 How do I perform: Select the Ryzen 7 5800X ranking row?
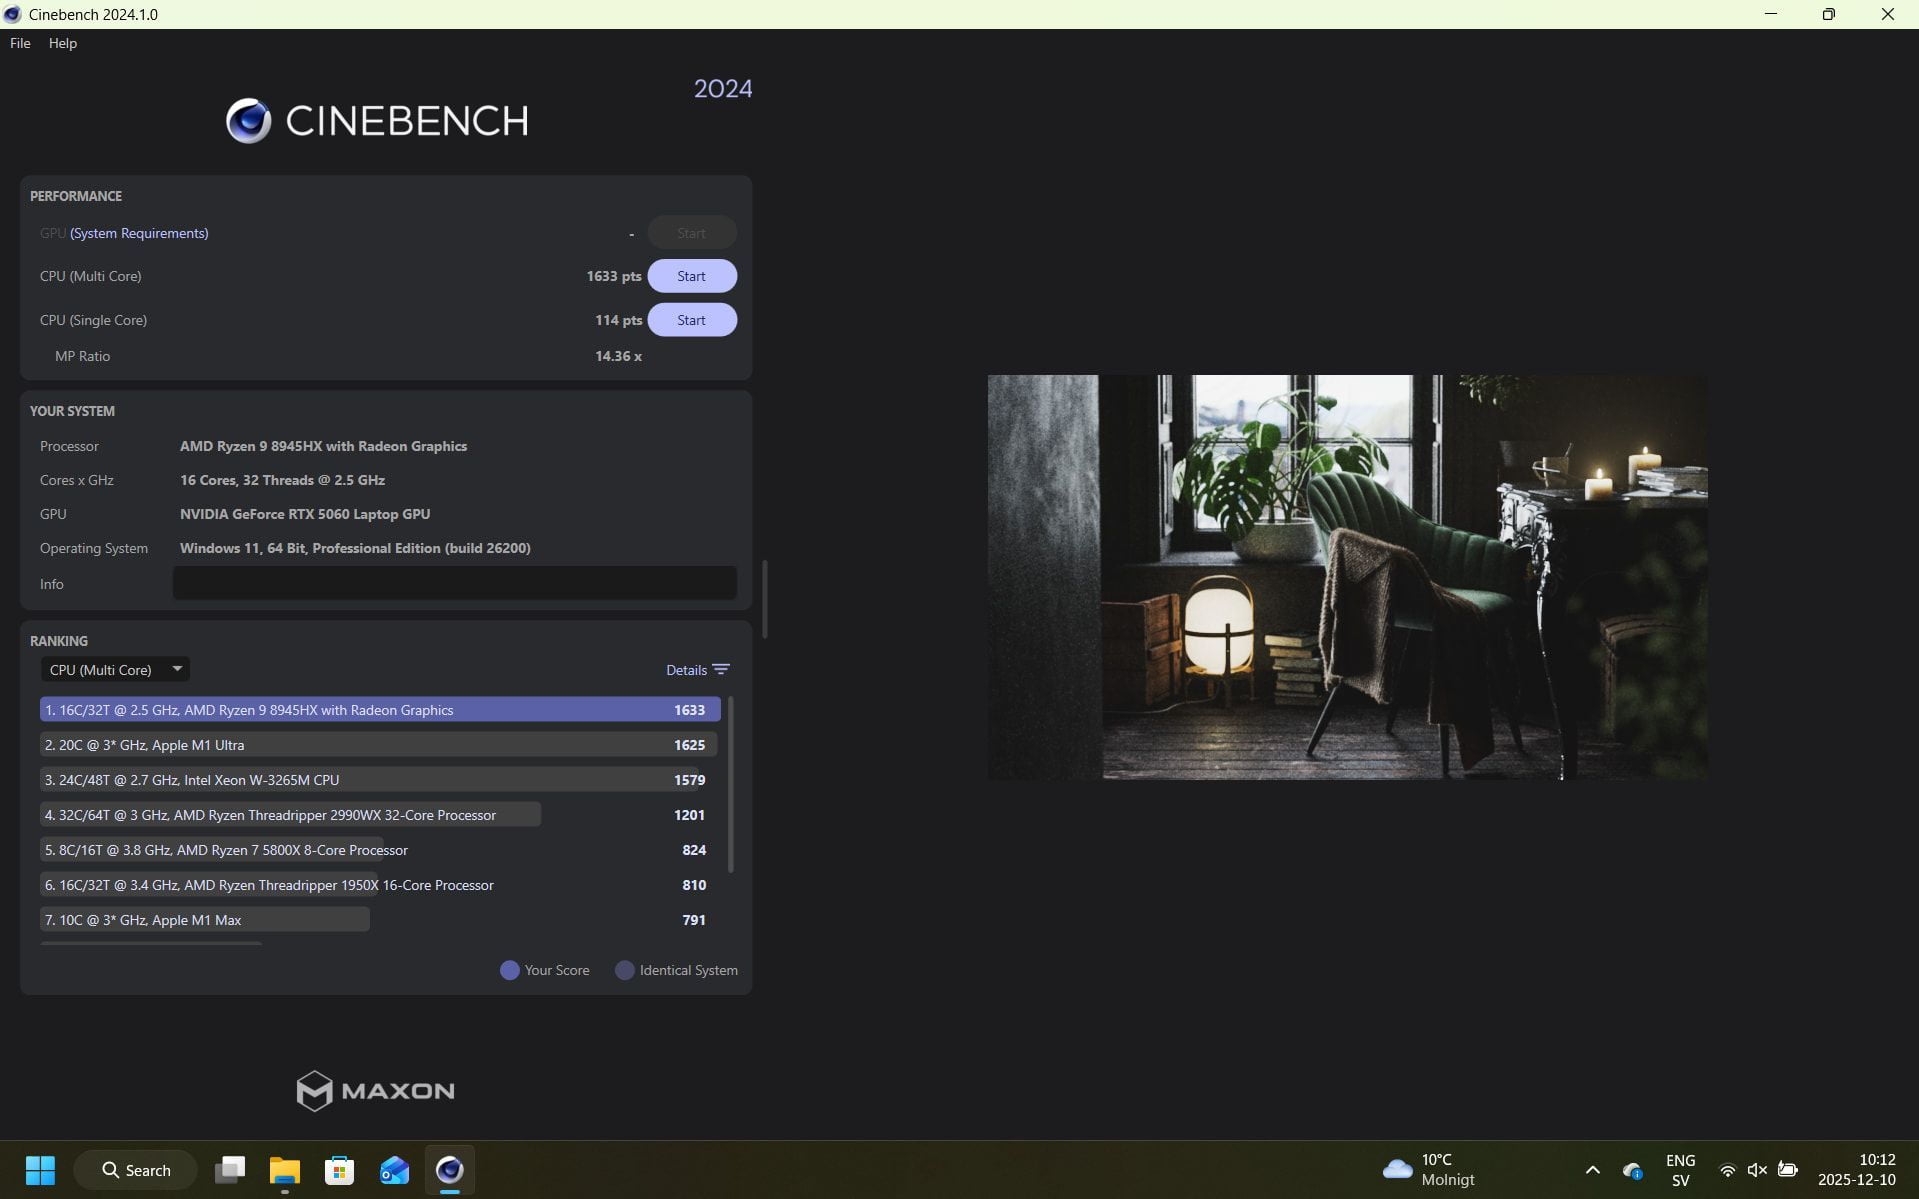pyautogui.click(x=380, y=850)
